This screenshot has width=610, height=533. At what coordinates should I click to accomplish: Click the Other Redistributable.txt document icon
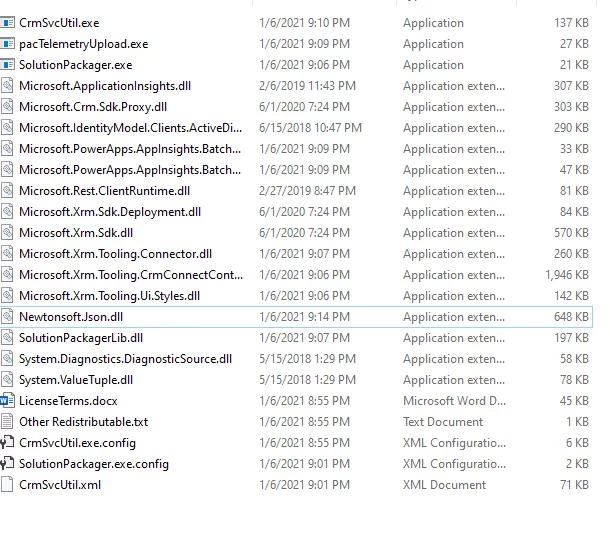(7, 422)
